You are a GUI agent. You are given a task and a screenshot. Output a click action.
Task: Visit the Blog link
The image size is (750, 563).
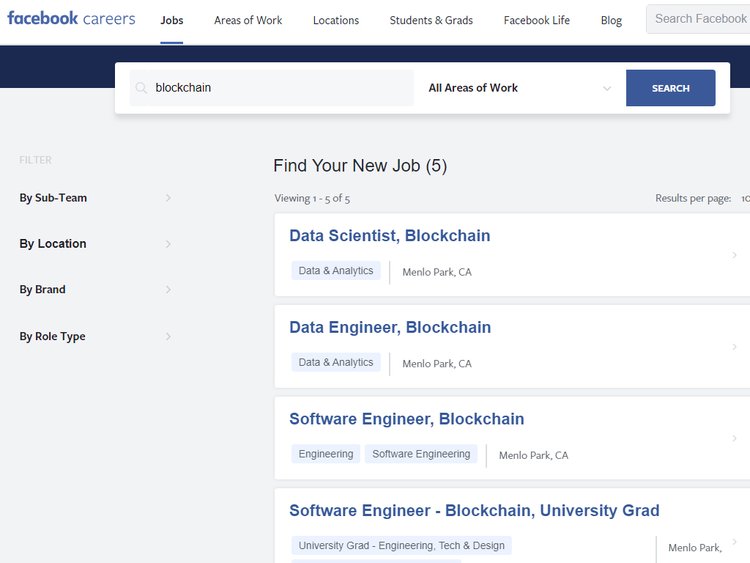[x=611, y=21]
